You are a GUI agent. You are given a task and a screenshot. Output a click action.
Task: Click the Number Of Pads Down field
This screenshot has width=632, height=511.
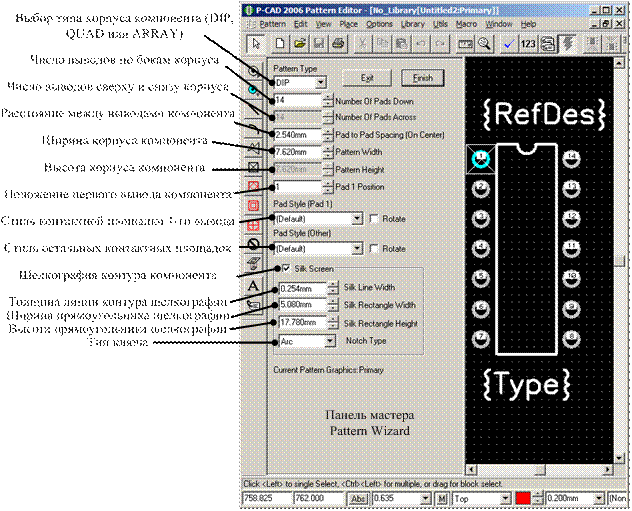pyautogui.click(x=298, y=100)
